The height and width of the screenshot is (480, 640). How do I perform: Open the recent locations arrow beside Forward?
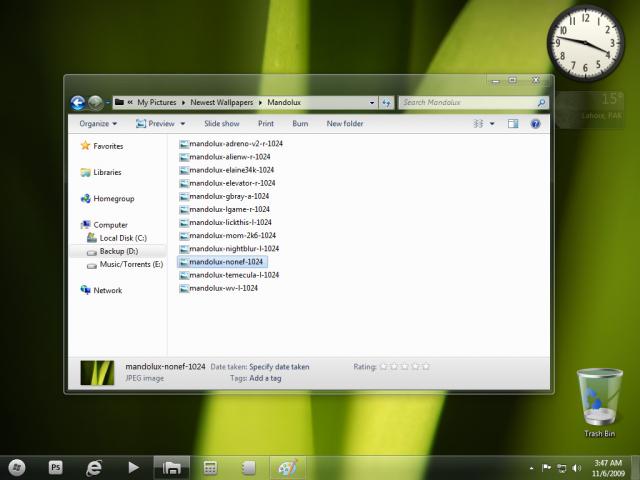pos(107,103)
